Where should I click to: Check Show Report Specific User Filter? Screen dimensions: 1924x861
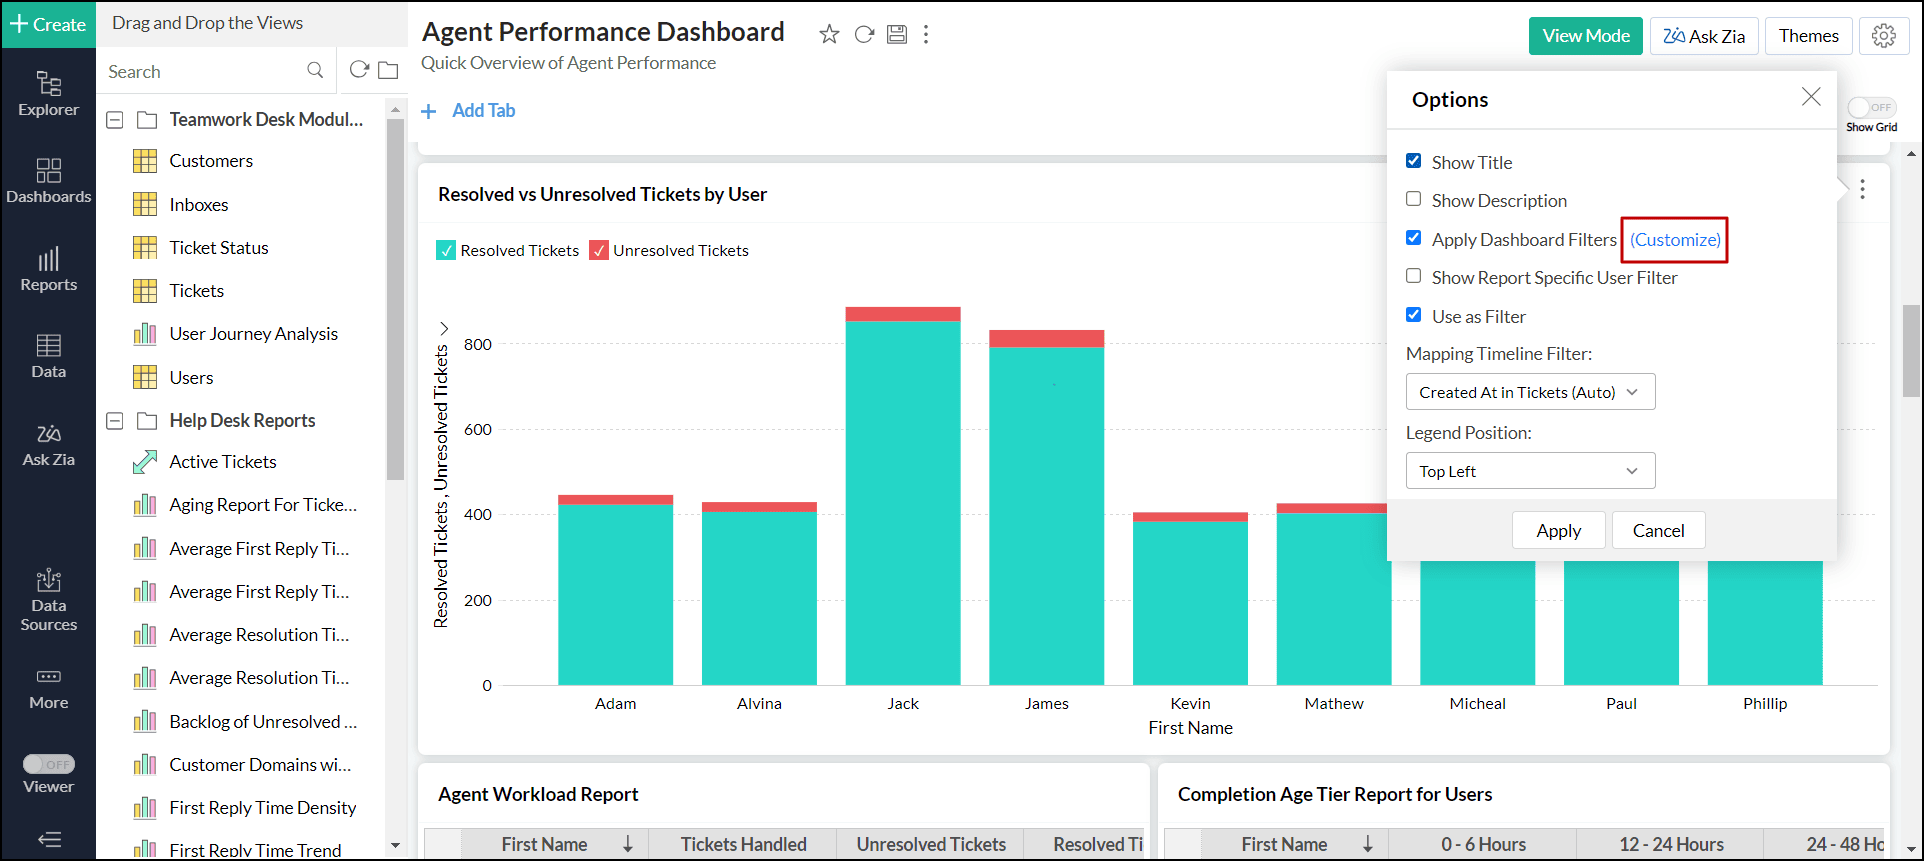click(1414, 277)
